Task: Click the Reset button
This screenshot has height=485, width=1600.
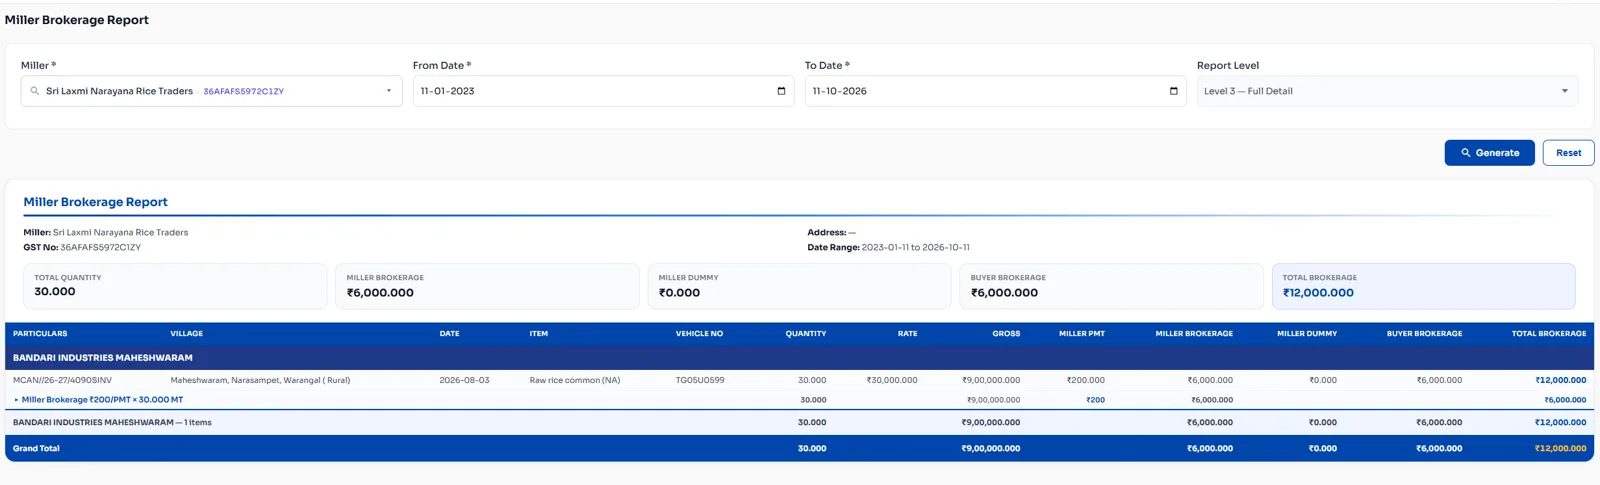Action: click(x=1568, y=153)
